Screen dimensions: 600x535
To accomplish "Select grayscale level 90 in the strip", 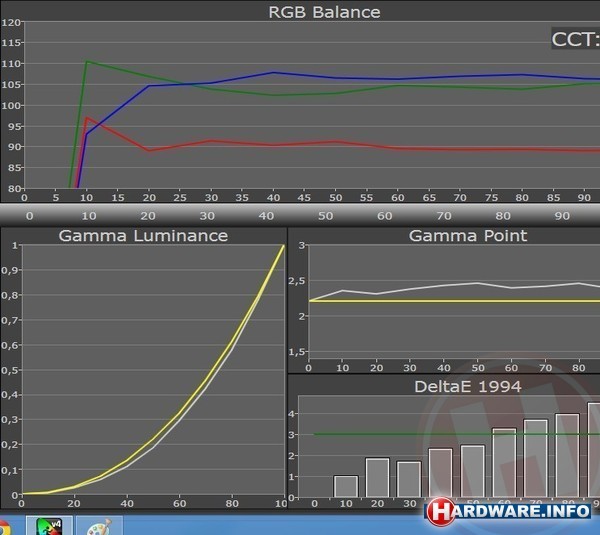I will 562,216.
